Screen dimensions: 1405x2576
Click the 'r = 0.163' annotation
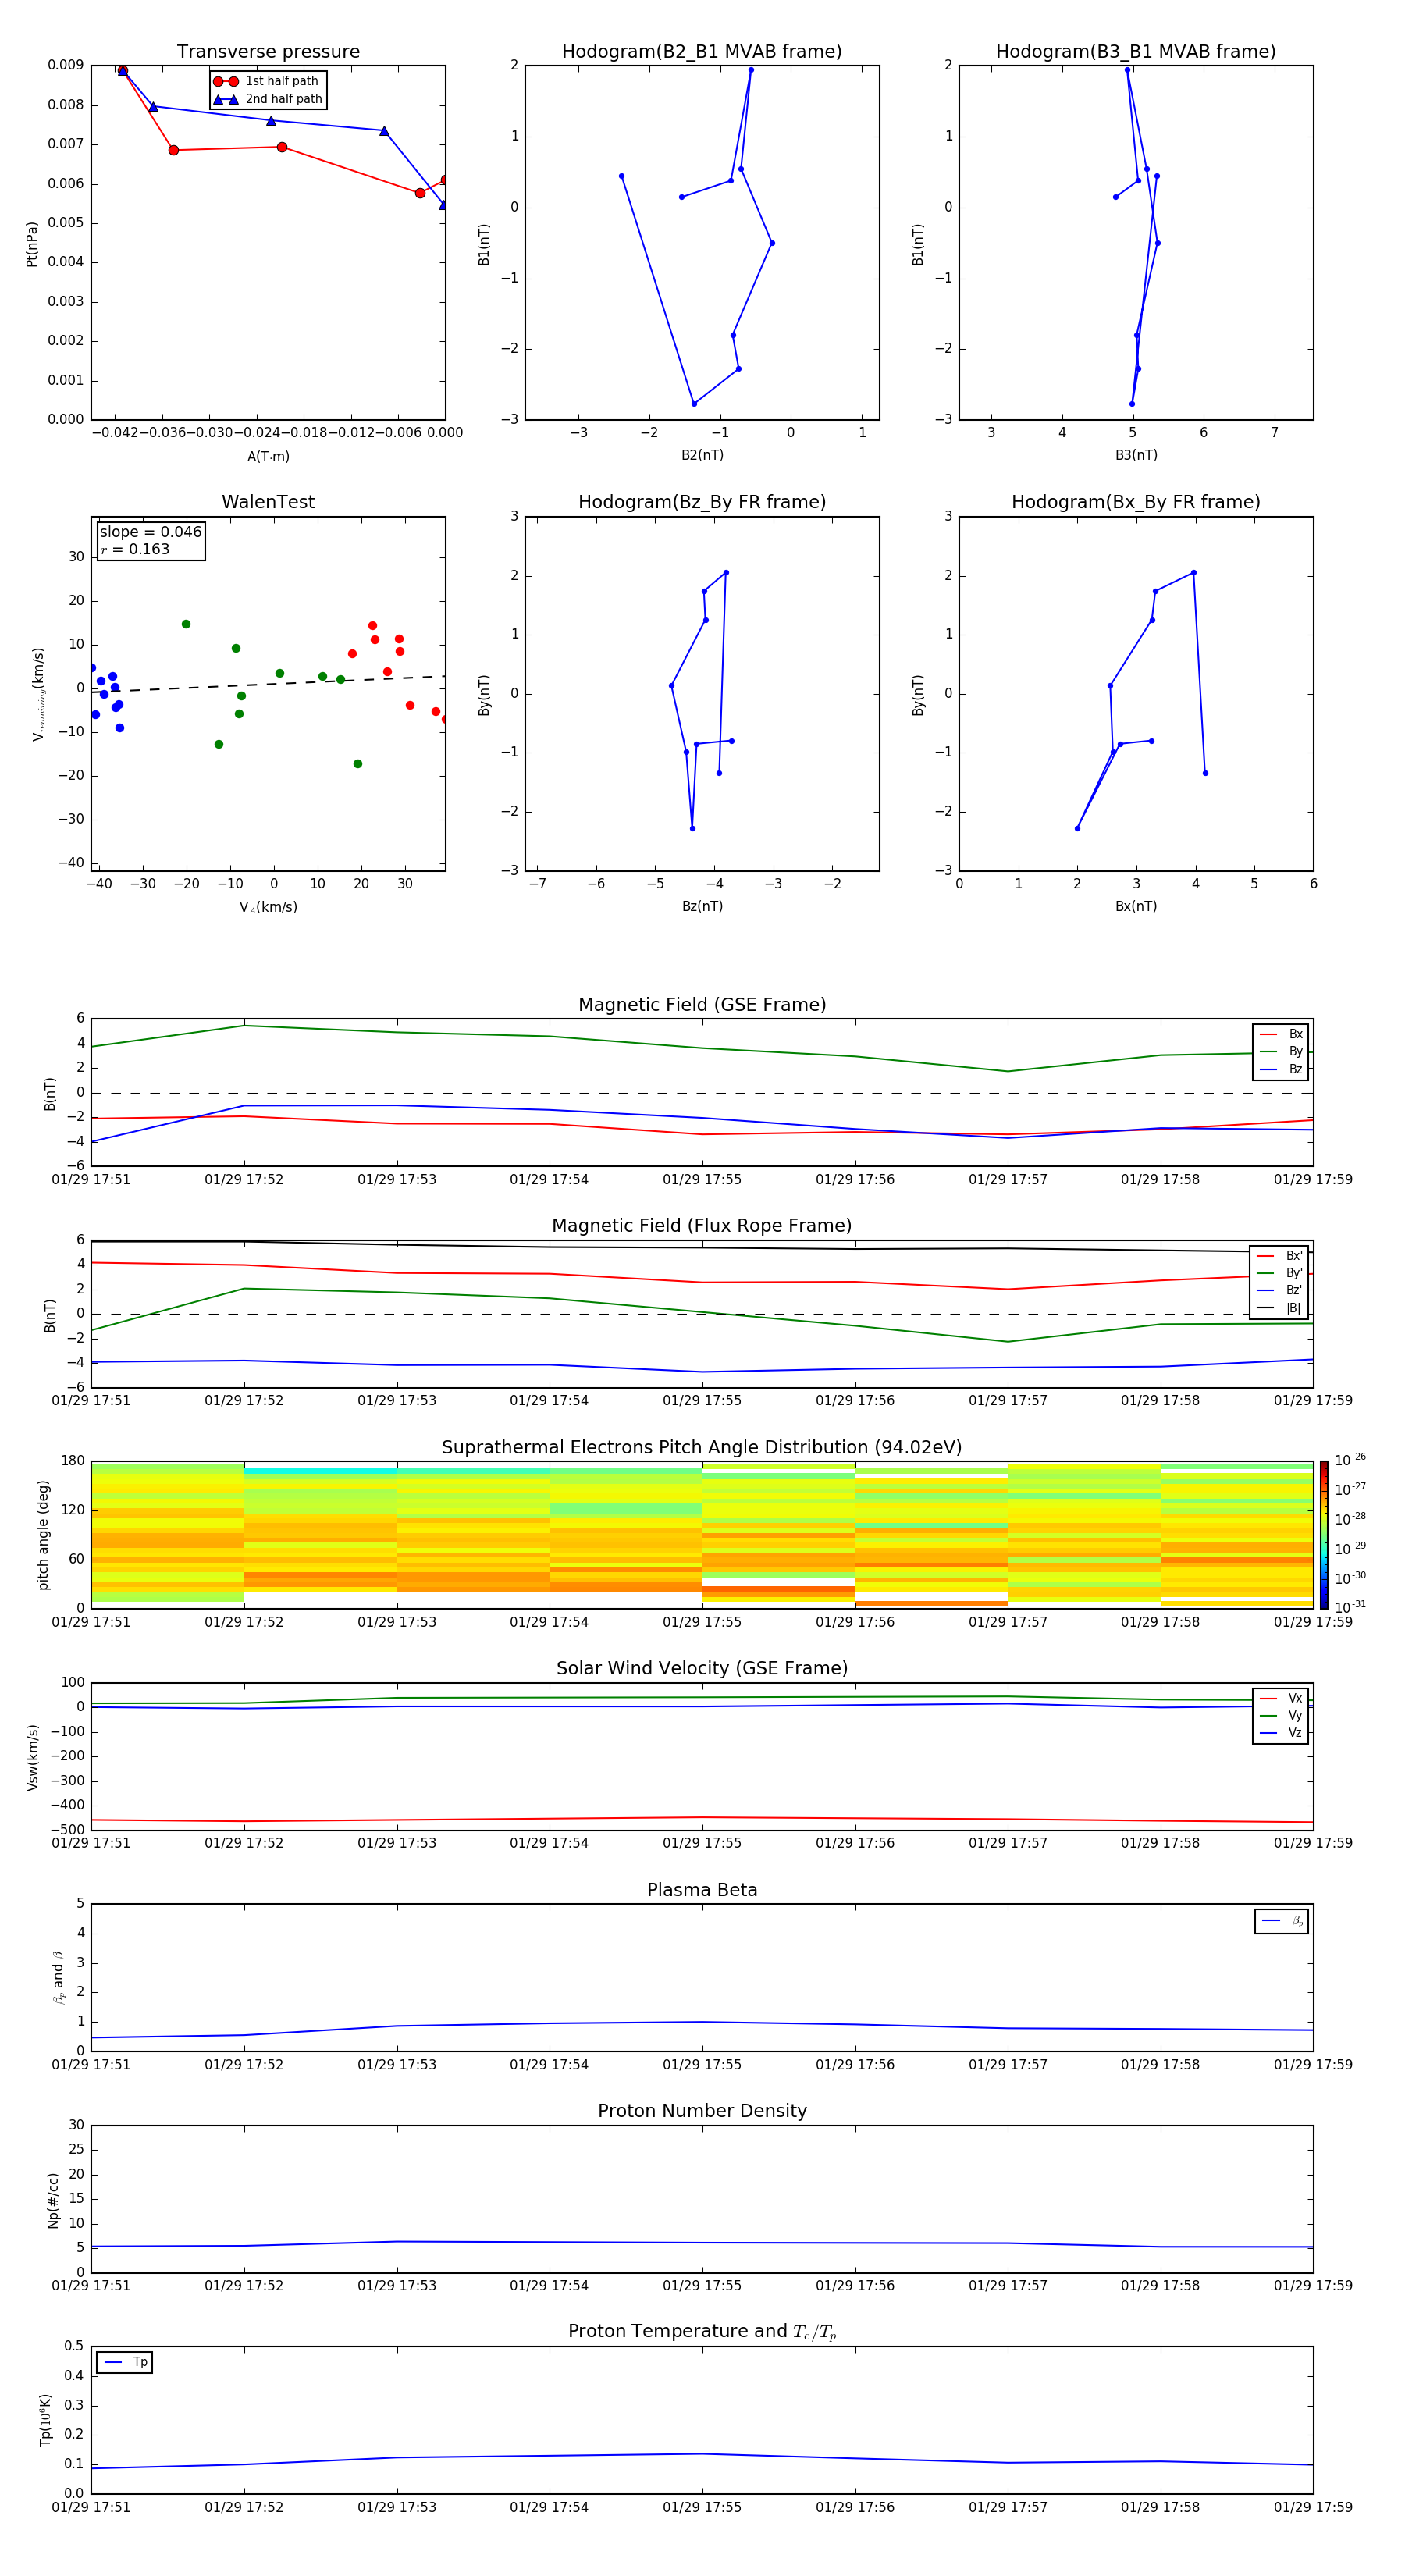pos(135,549)
